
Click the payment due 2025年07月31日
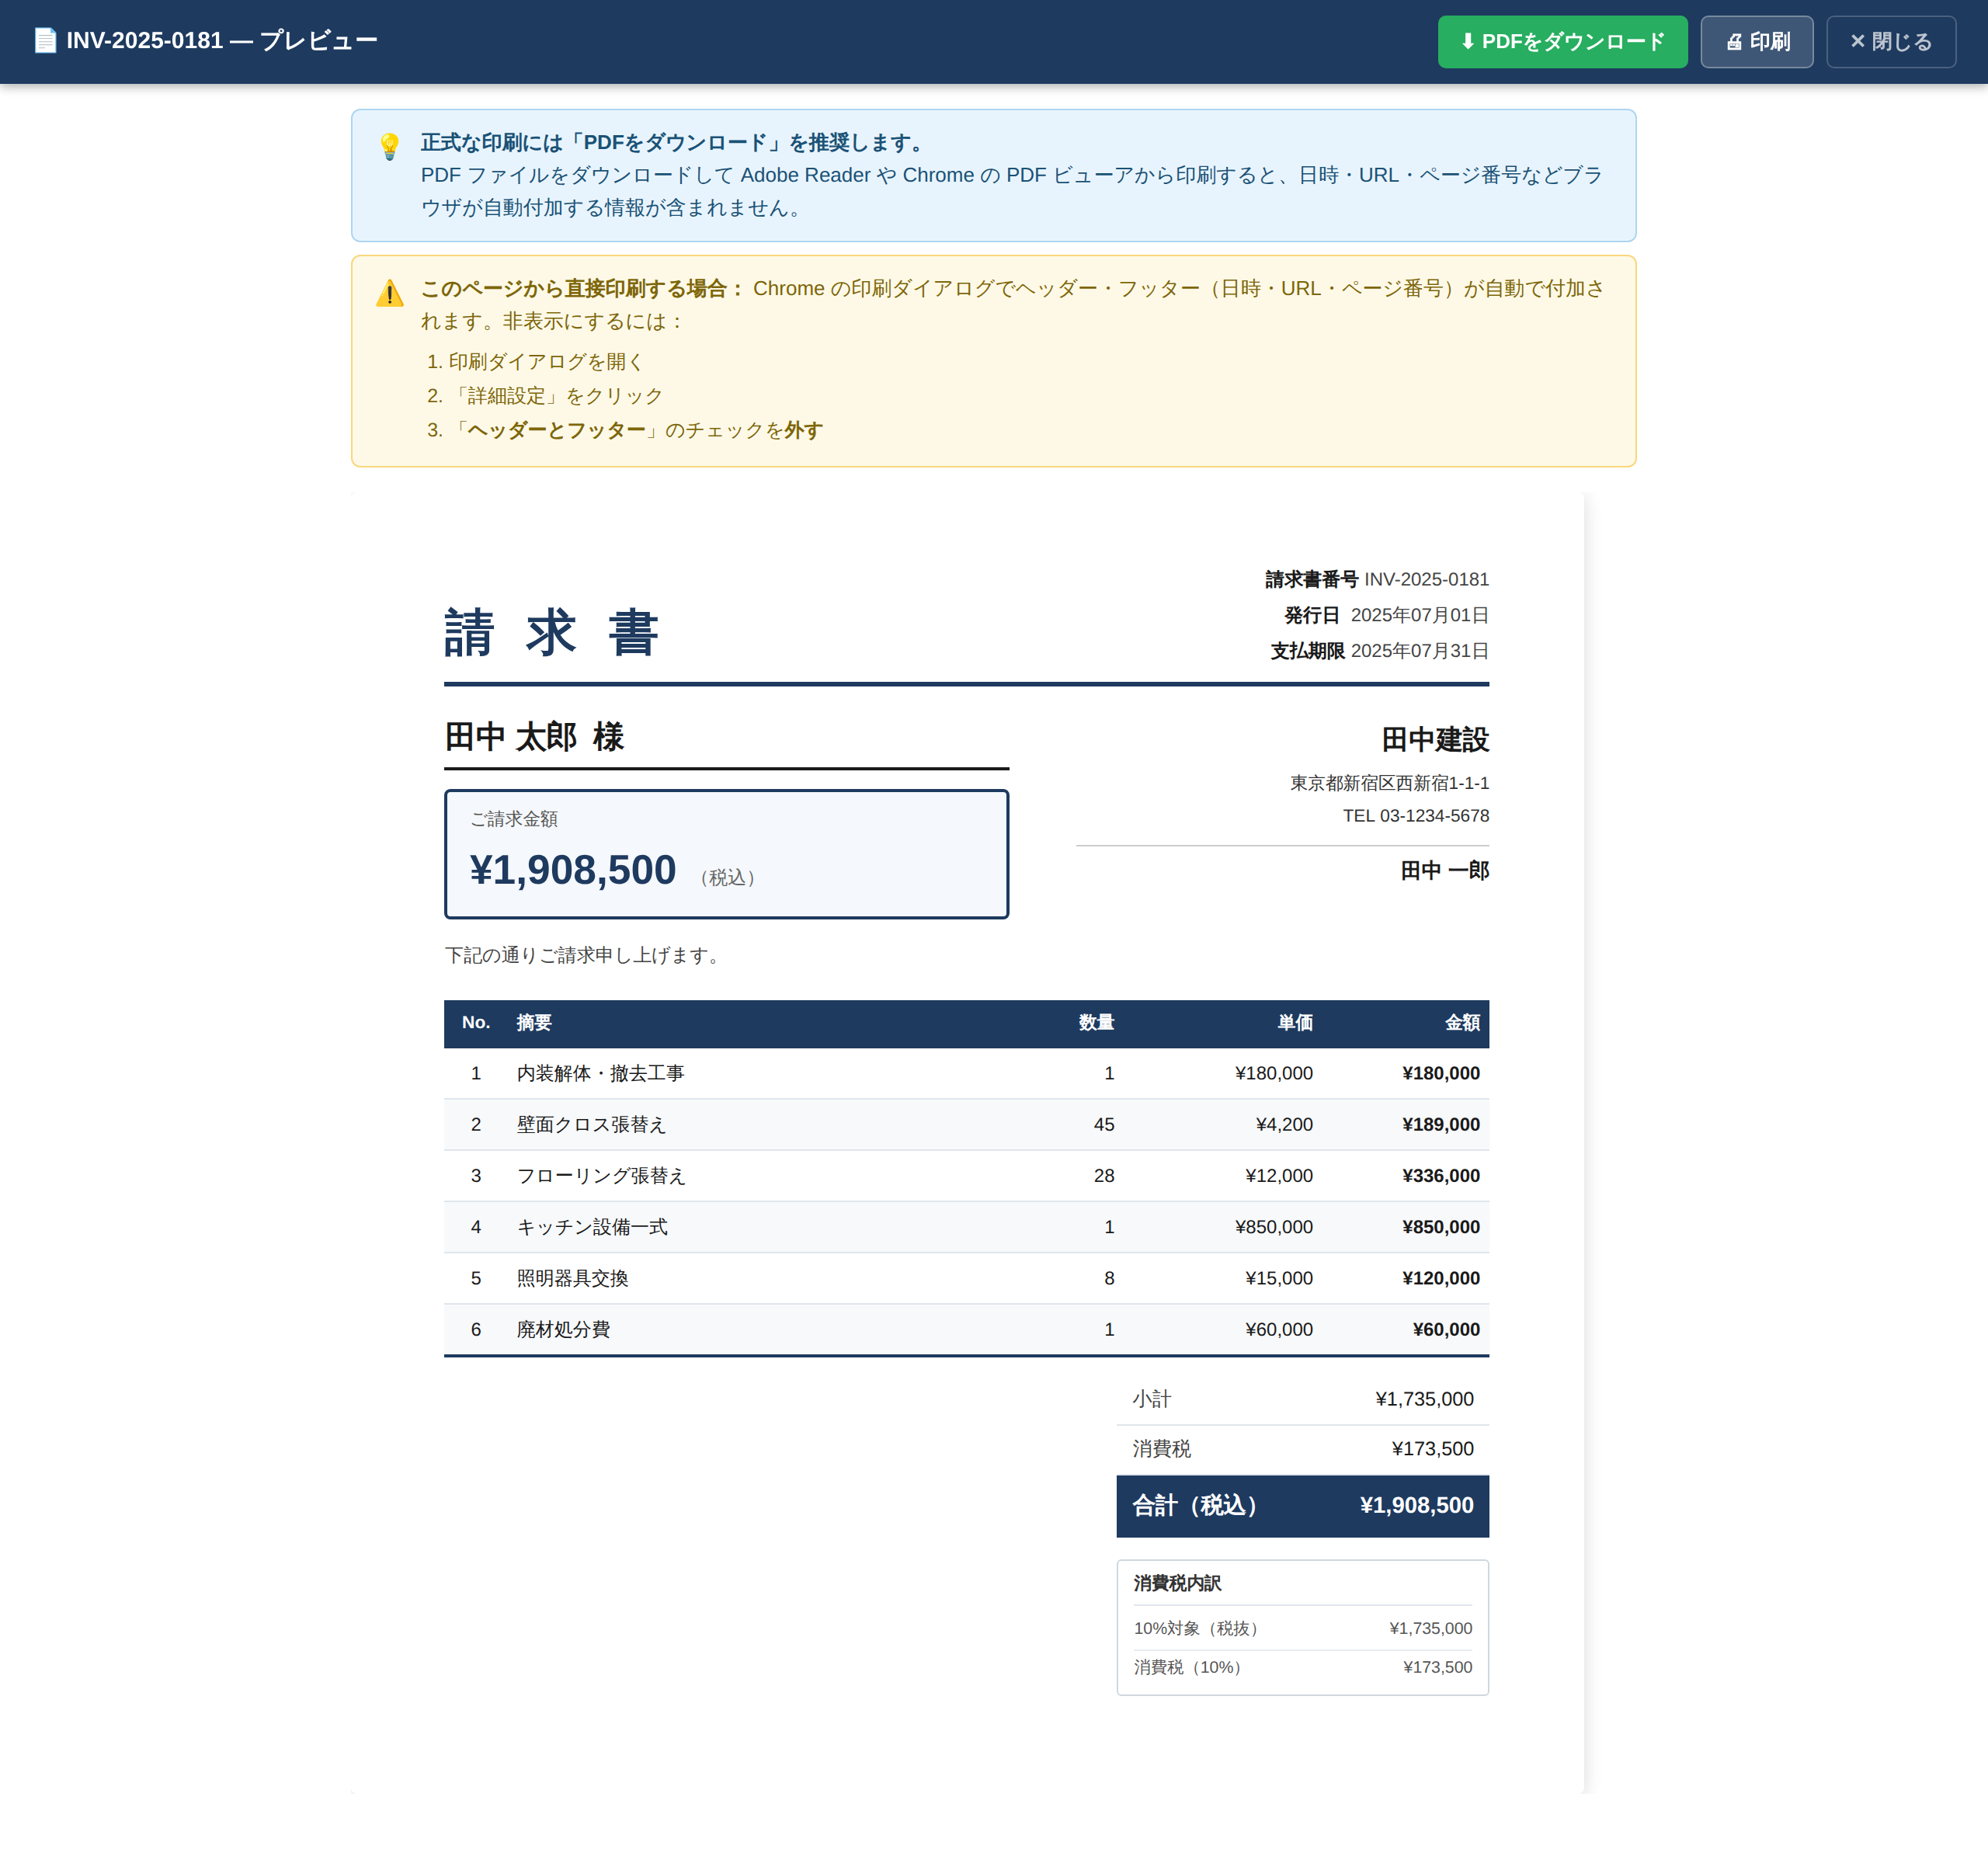click(1419, 651)
